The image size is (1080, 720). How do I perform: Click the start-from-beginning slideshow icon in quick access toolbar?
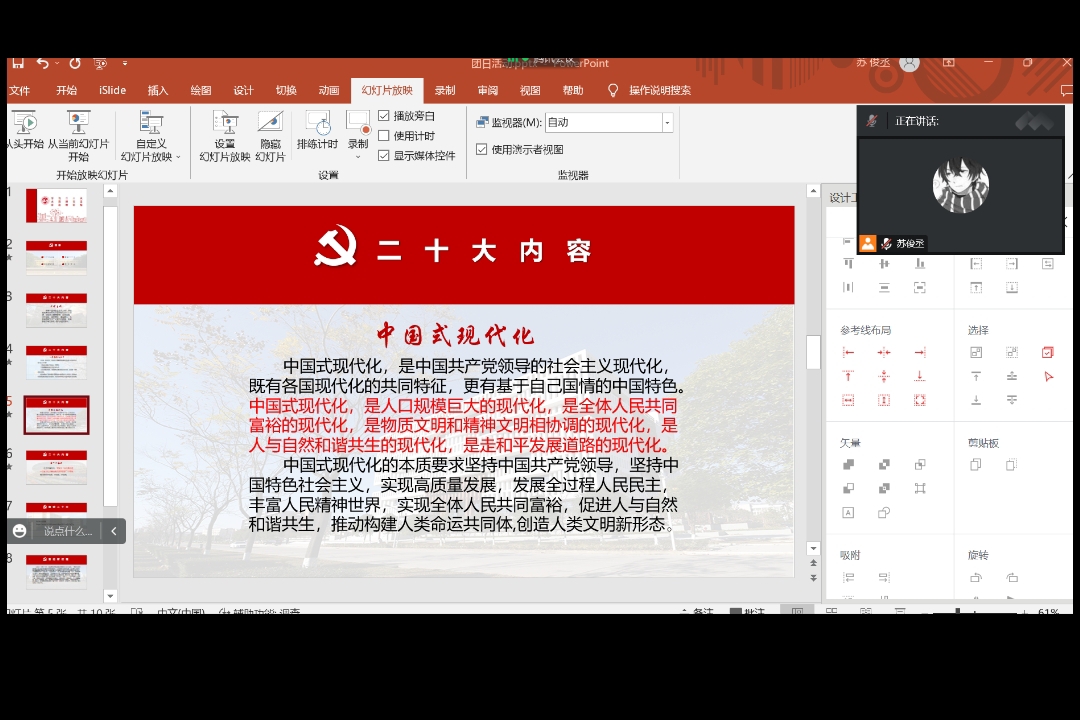(x=101, y=63)
